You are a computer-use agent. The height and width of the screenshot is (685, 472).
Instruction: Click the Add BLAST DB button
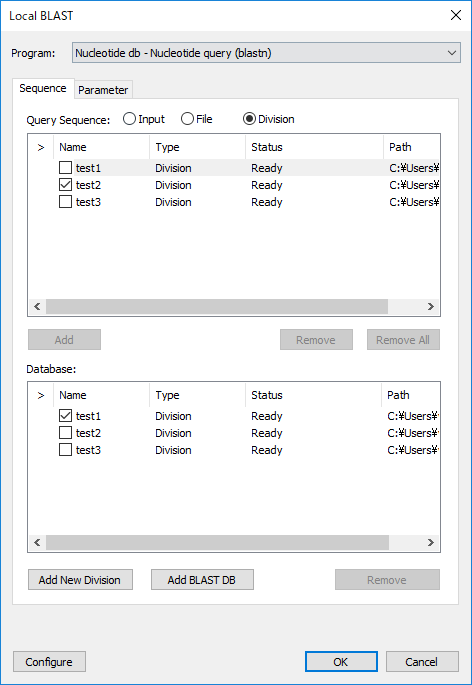pyautogui.click(x=202, y=580)
